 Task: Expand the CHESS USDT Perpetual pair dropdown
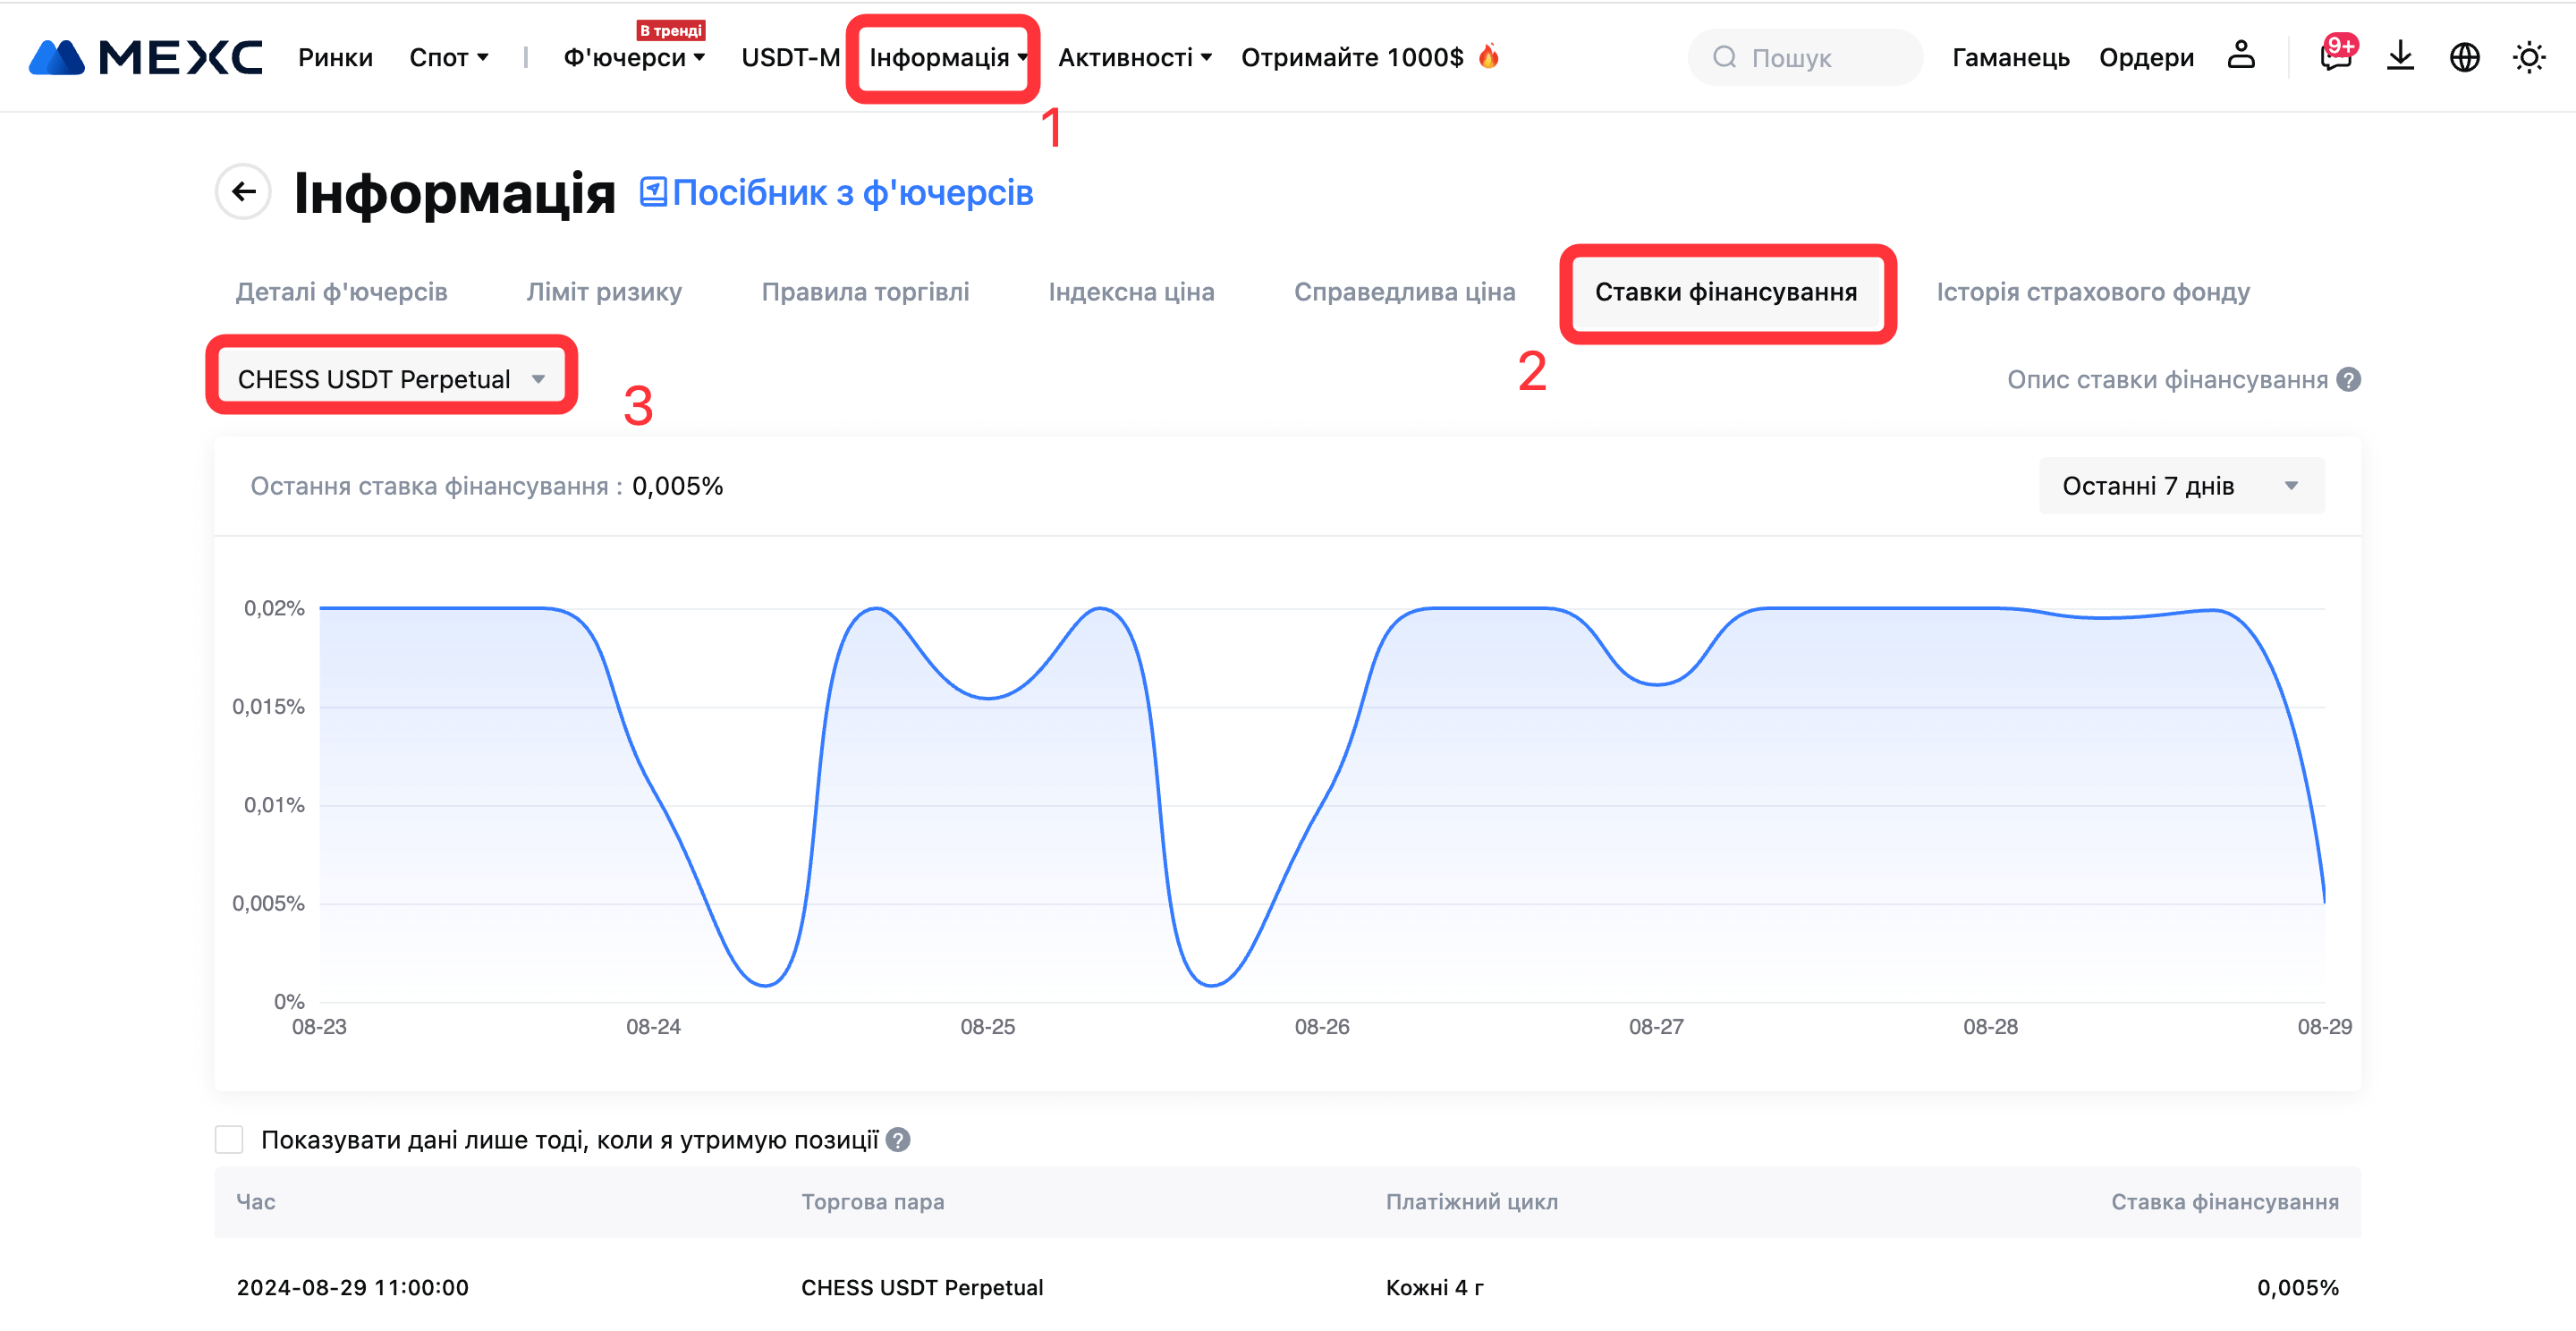[x=391, y=379]
